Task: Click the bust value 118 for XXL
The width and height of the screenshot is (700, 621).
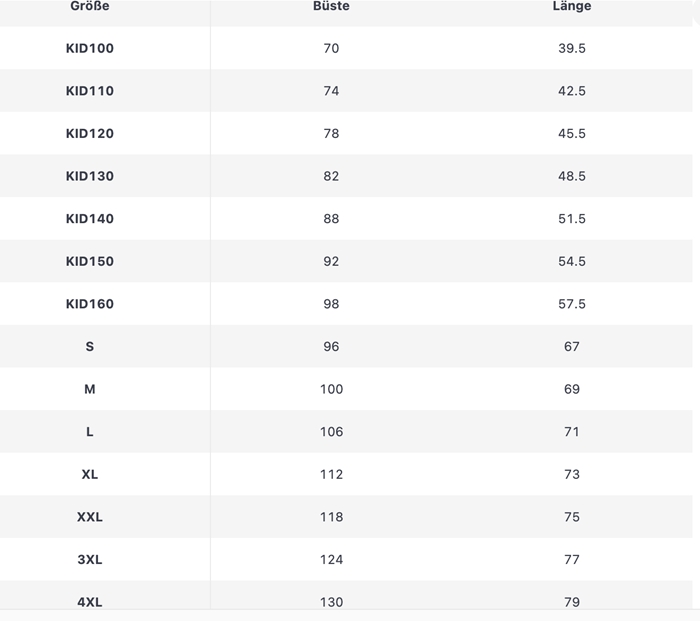Action: pos(331,517)
